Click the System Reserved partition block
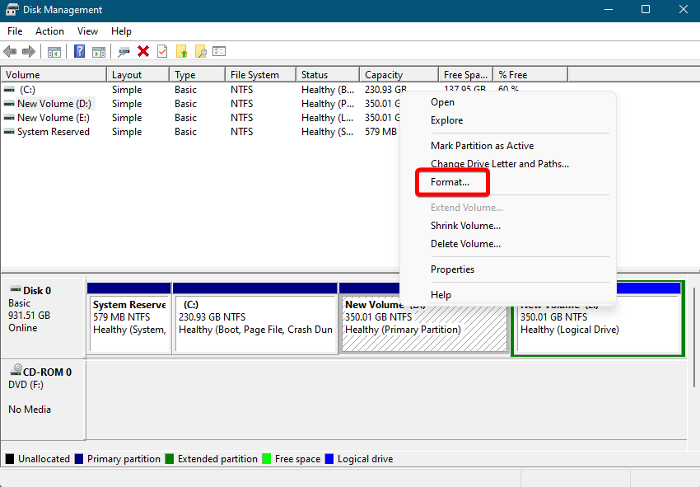700x487 pixels. point(129,320)
